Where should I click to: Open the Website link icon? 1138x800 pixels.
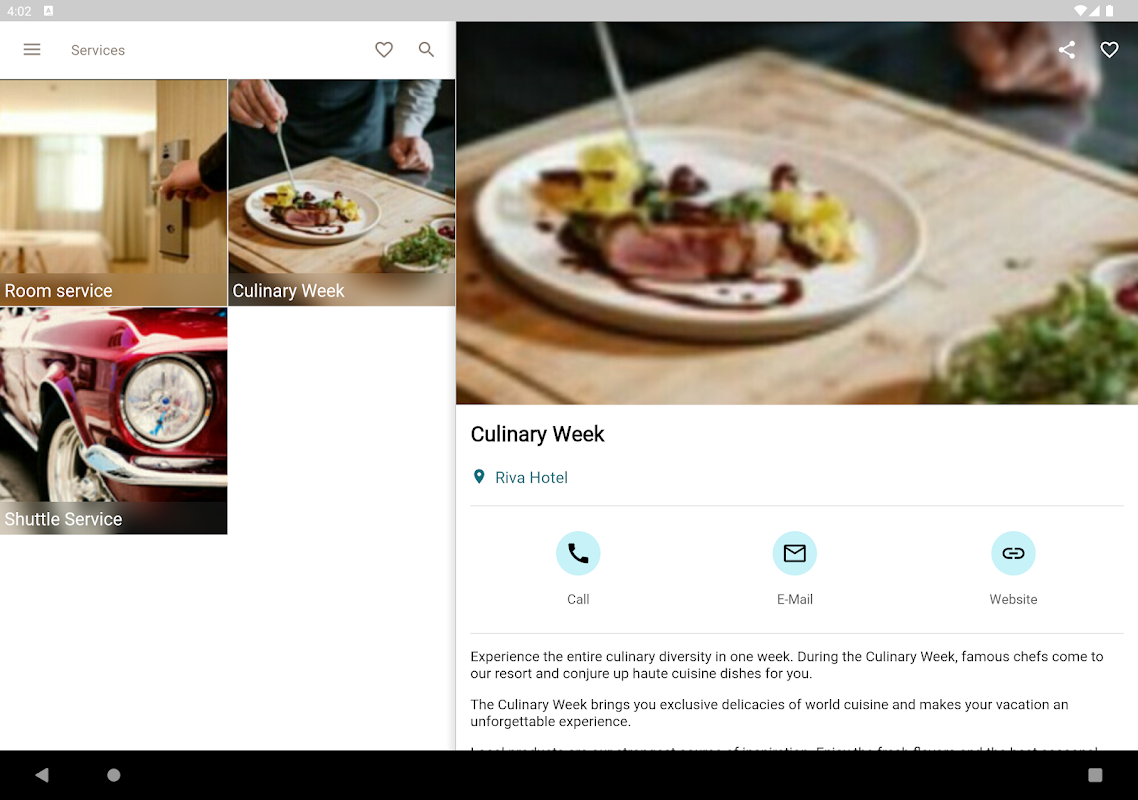1013,553
